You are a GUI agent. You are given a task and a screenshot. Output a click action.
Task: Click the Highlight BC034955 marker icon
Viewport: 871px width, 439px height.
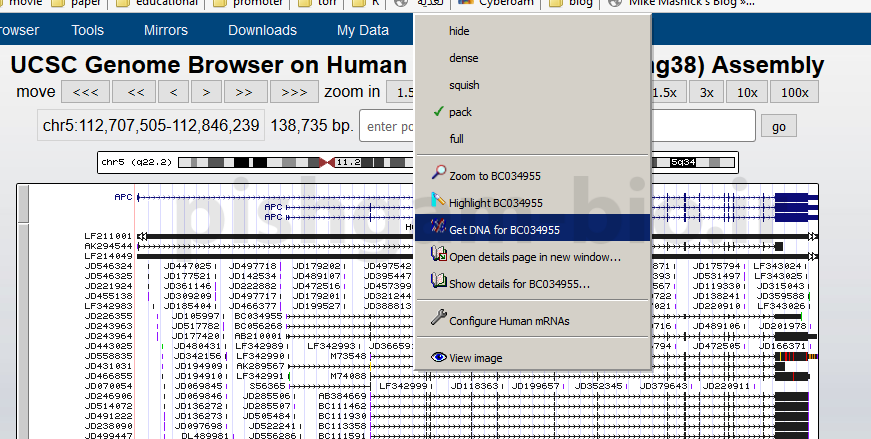click(x=437, y=201)
